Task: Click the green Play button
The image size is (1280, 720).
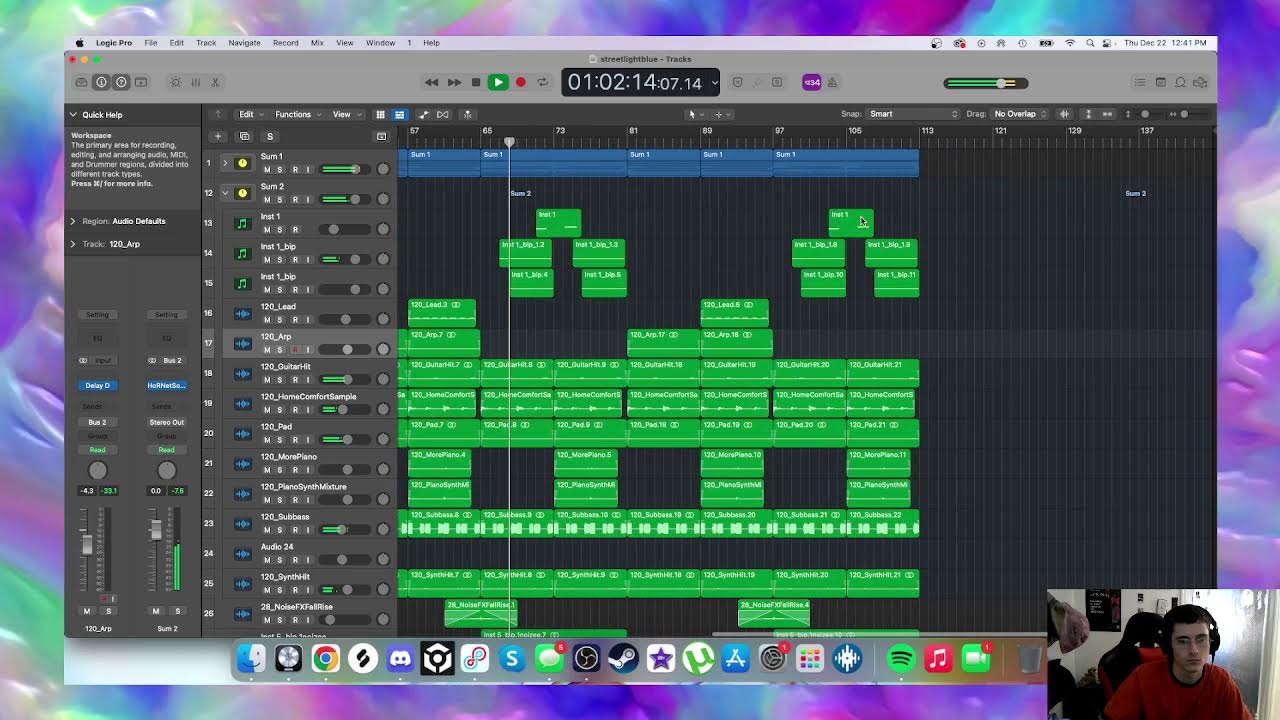Action: click(497, 82)
